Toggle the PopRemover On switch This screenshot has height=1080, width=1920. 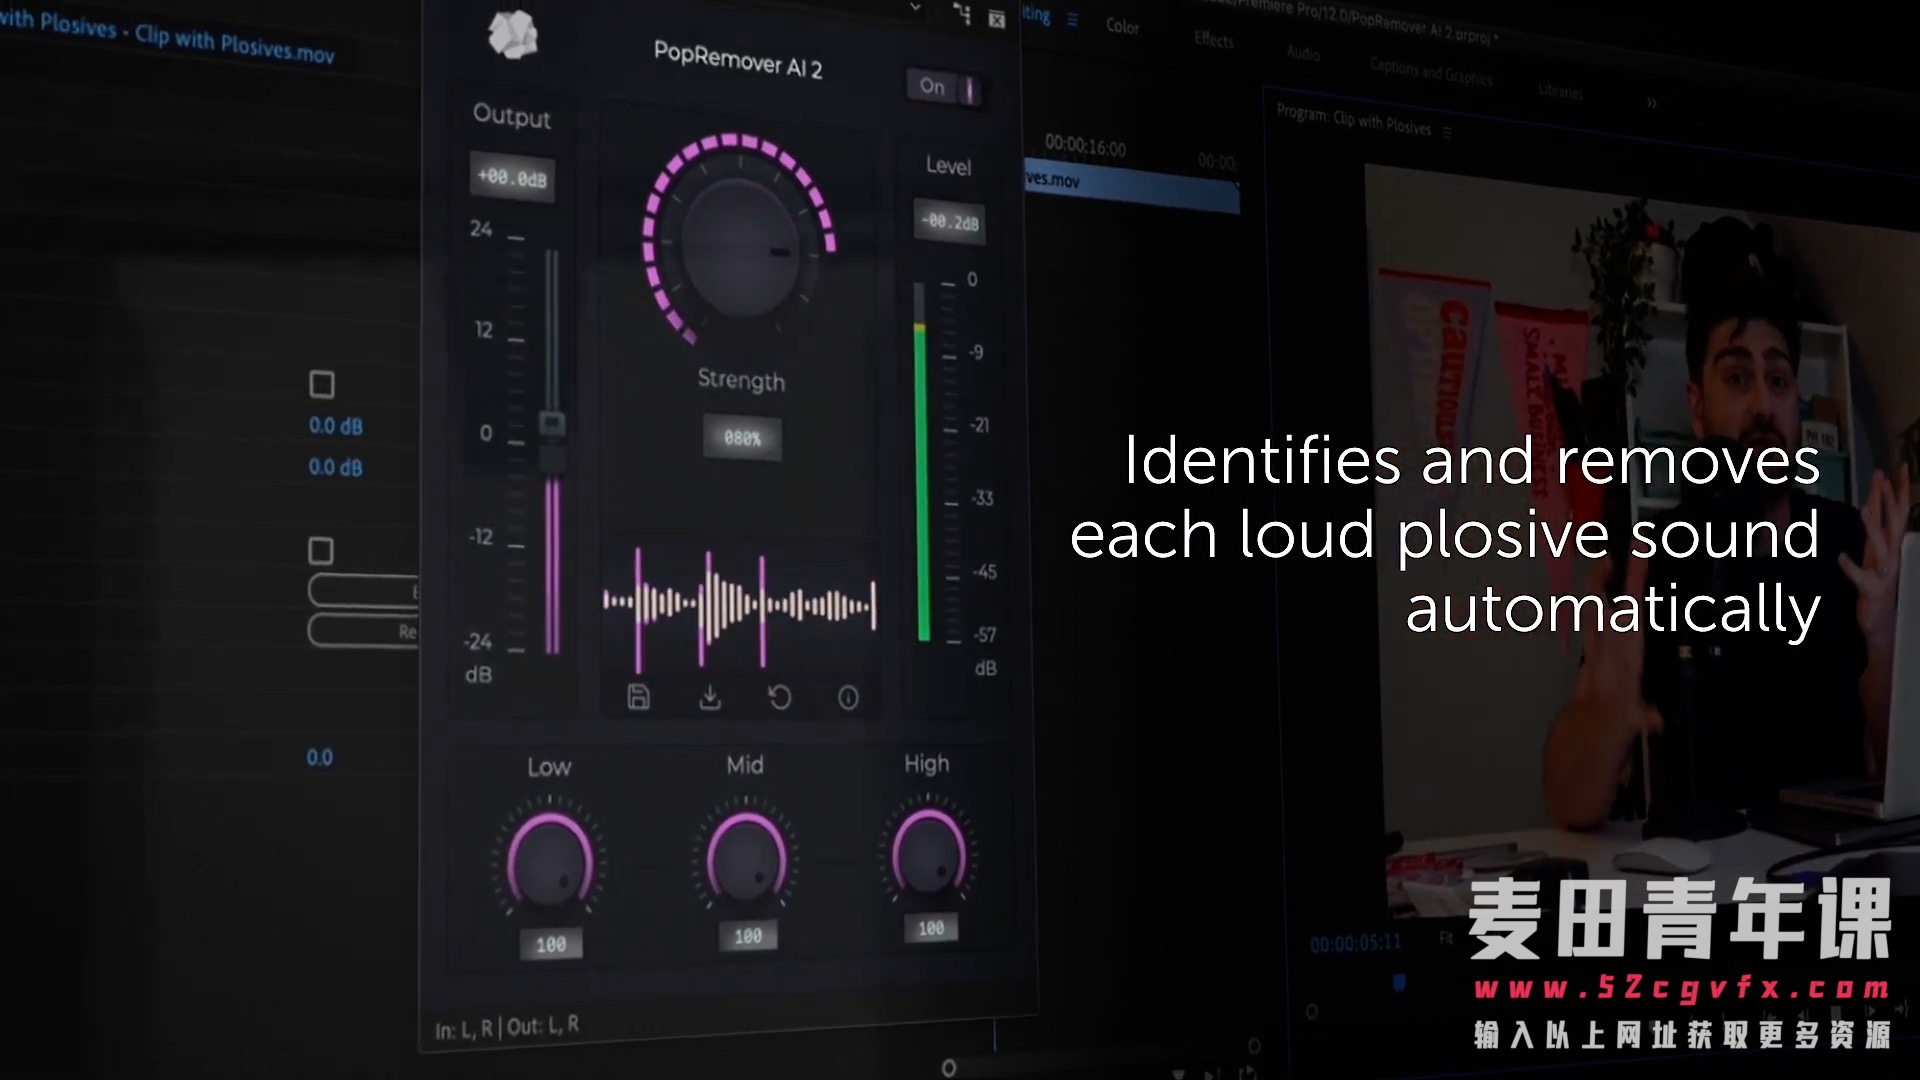[x=944, y=88]
